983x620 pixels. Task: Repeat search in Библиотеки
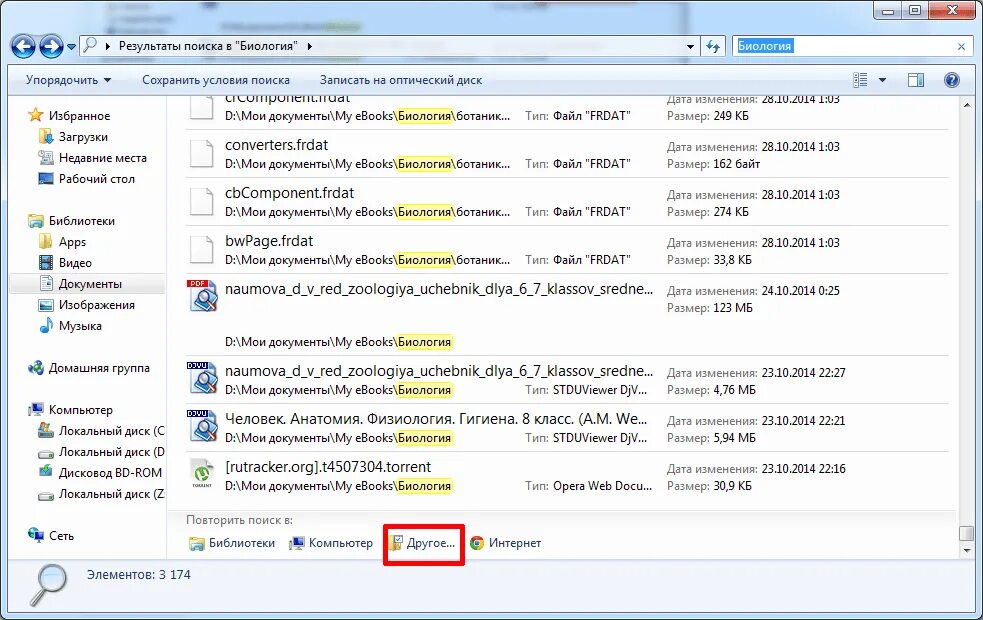tap(232, 543)
